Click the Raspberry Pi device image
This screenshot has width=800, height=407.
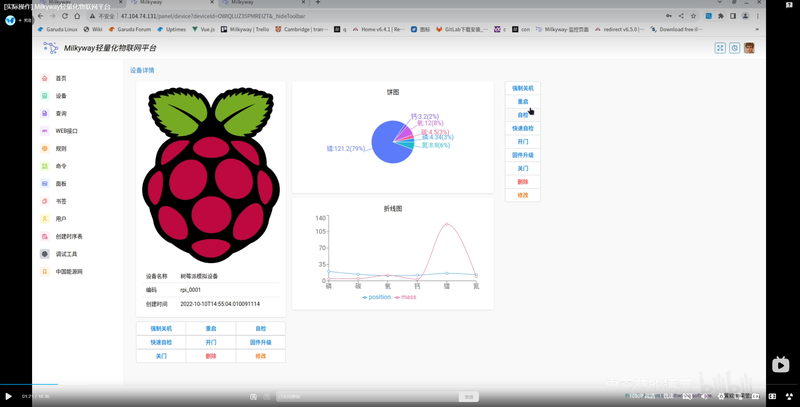211,174
